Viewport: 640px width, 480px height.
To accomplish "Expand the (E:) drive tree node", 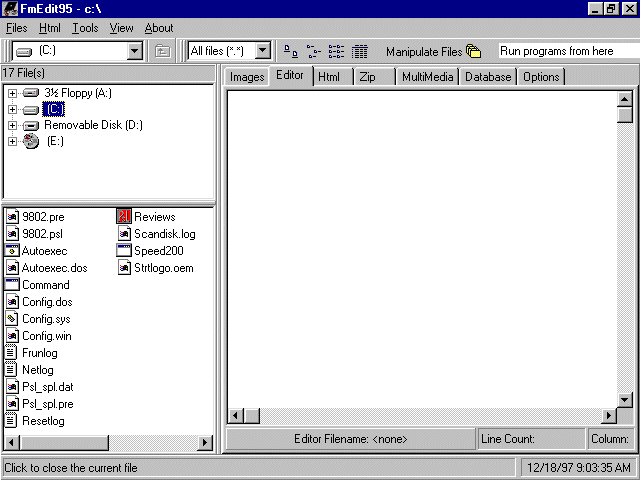I will 12,141.
